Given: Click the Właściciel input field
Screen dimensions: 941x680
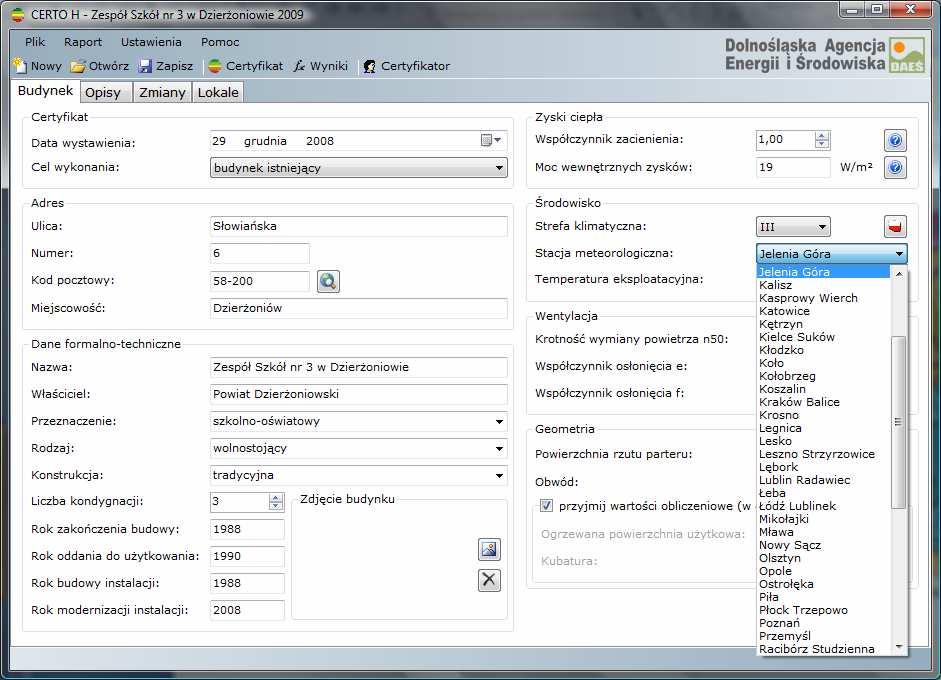Looking at the screenshot, I should [358, 394].
